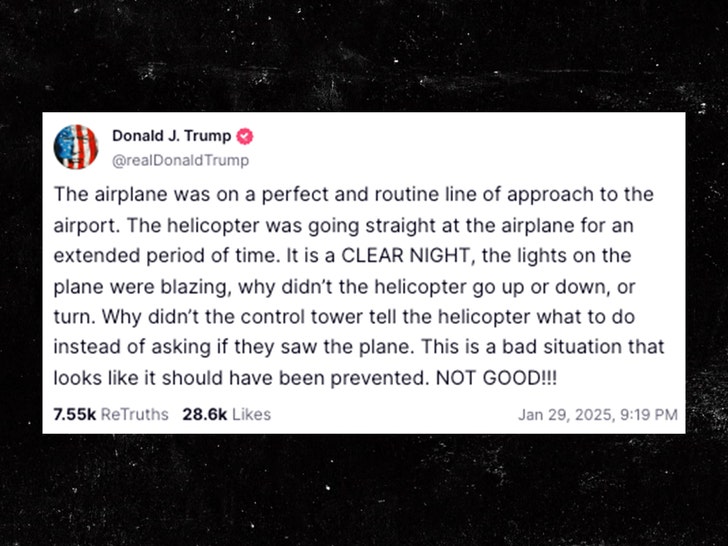
Task: Click the 7.55k ReTruths count
Action: (75, 414)
